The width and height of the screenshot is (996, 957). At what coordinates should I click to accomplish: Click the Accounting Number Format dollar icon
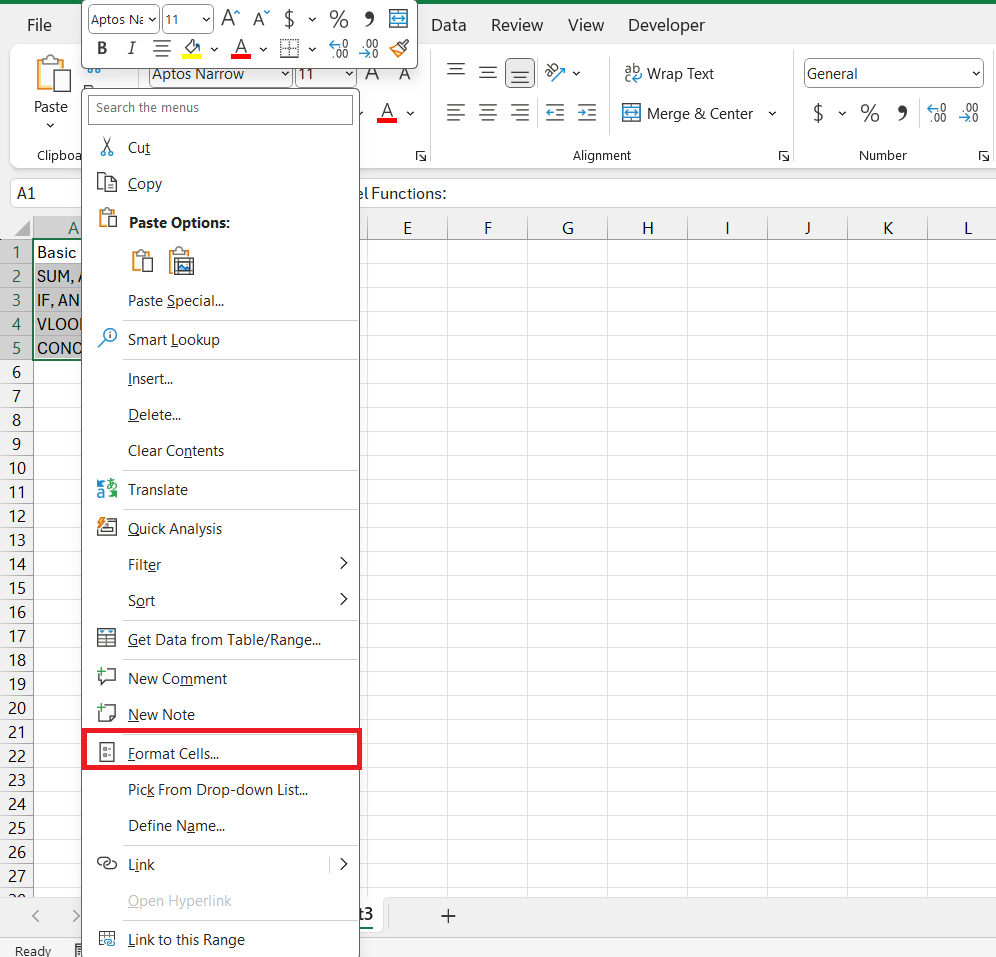click(x=817, y=113)
